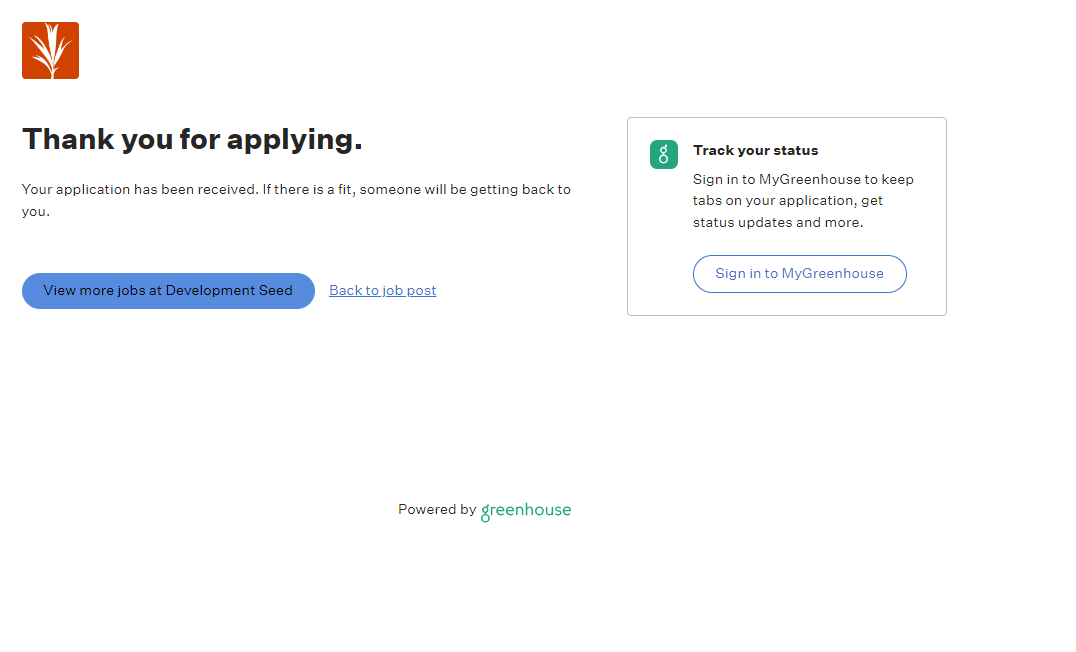Click the trailing 'you.' paragraph line

(35, 212)
